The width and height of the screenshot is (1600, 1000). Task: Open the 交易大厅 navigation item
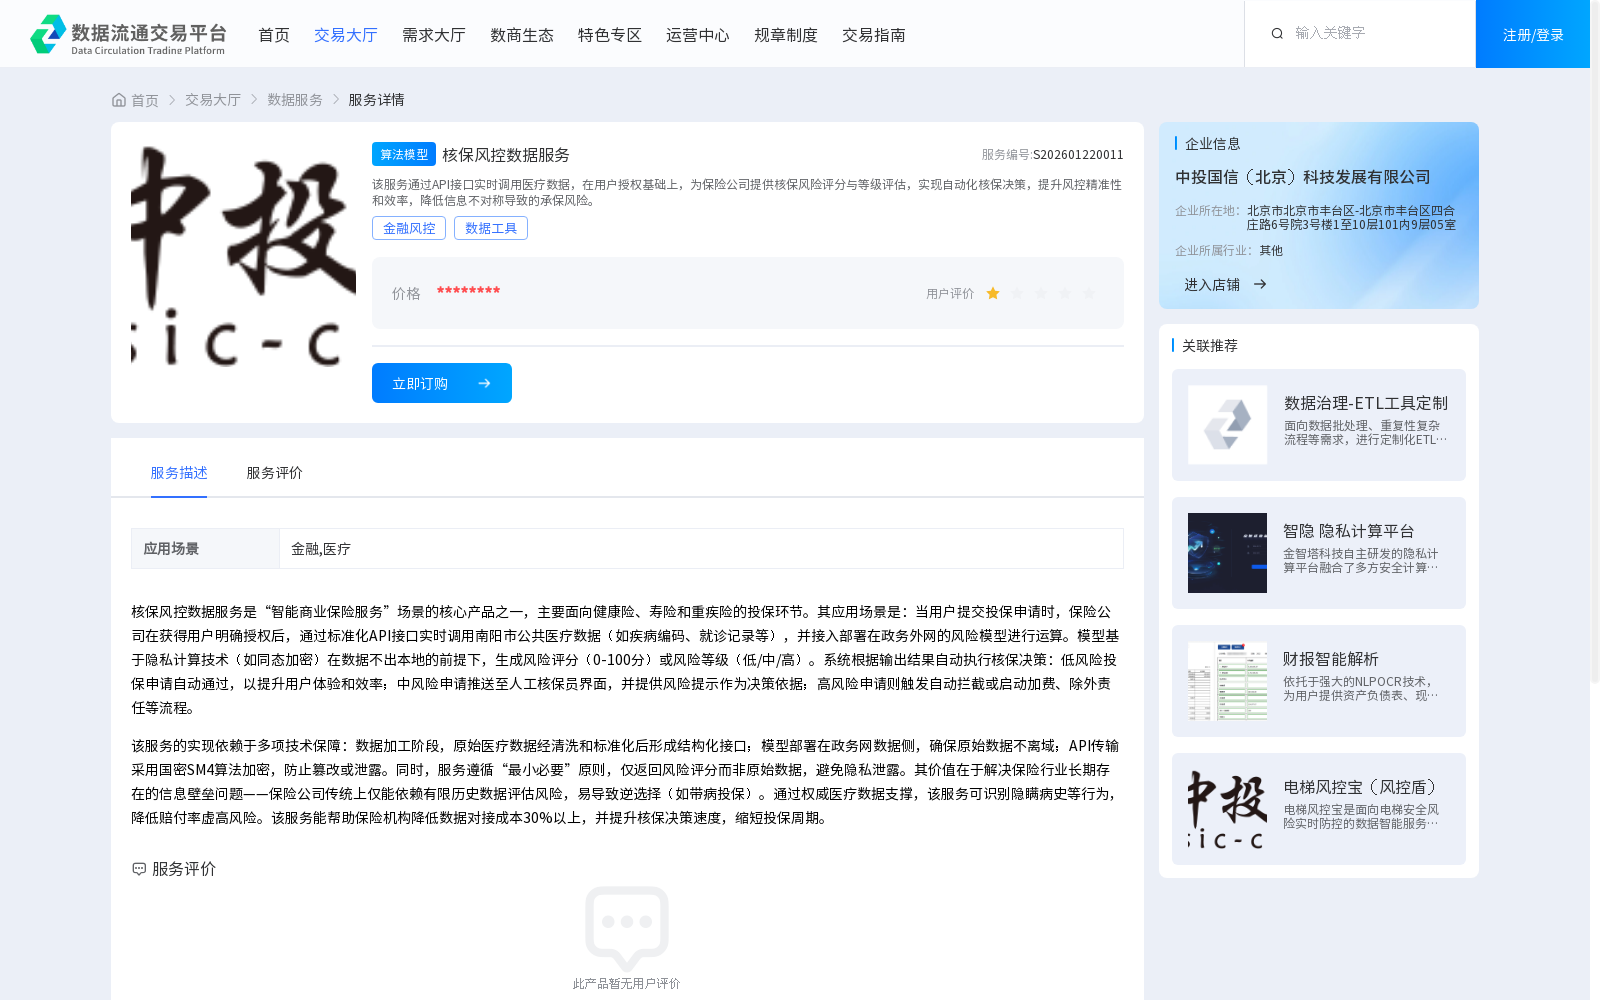(x=346, y=35)
